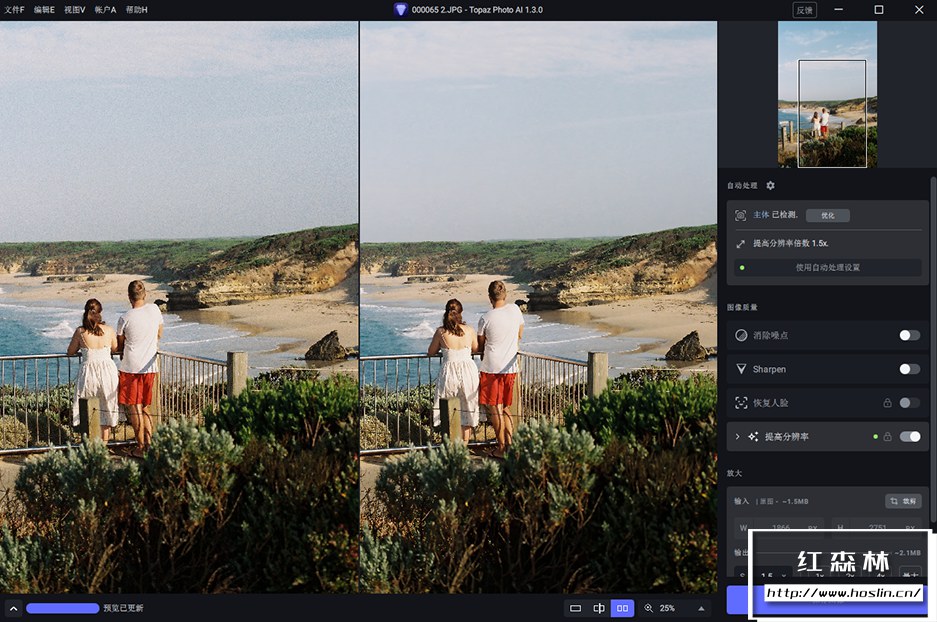Click the subject detection icon
The width and height of the screenshot is (937, 622).
point(741,215)
